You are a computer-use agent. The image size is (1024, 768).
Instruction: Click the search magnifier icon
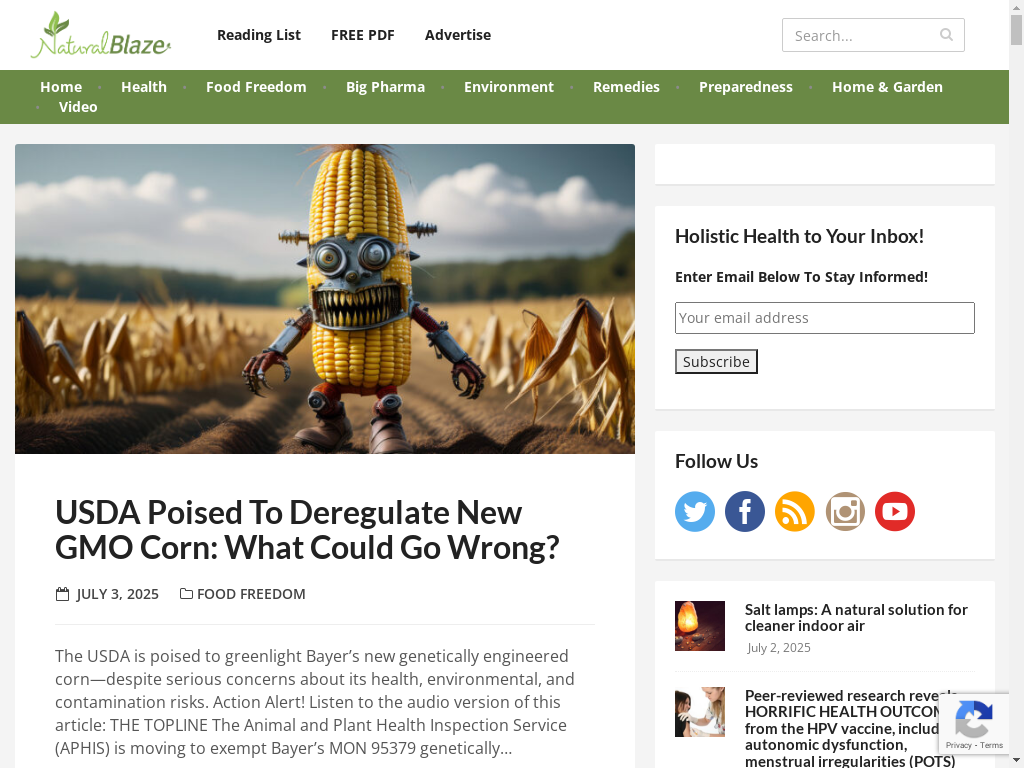[946, 35]
